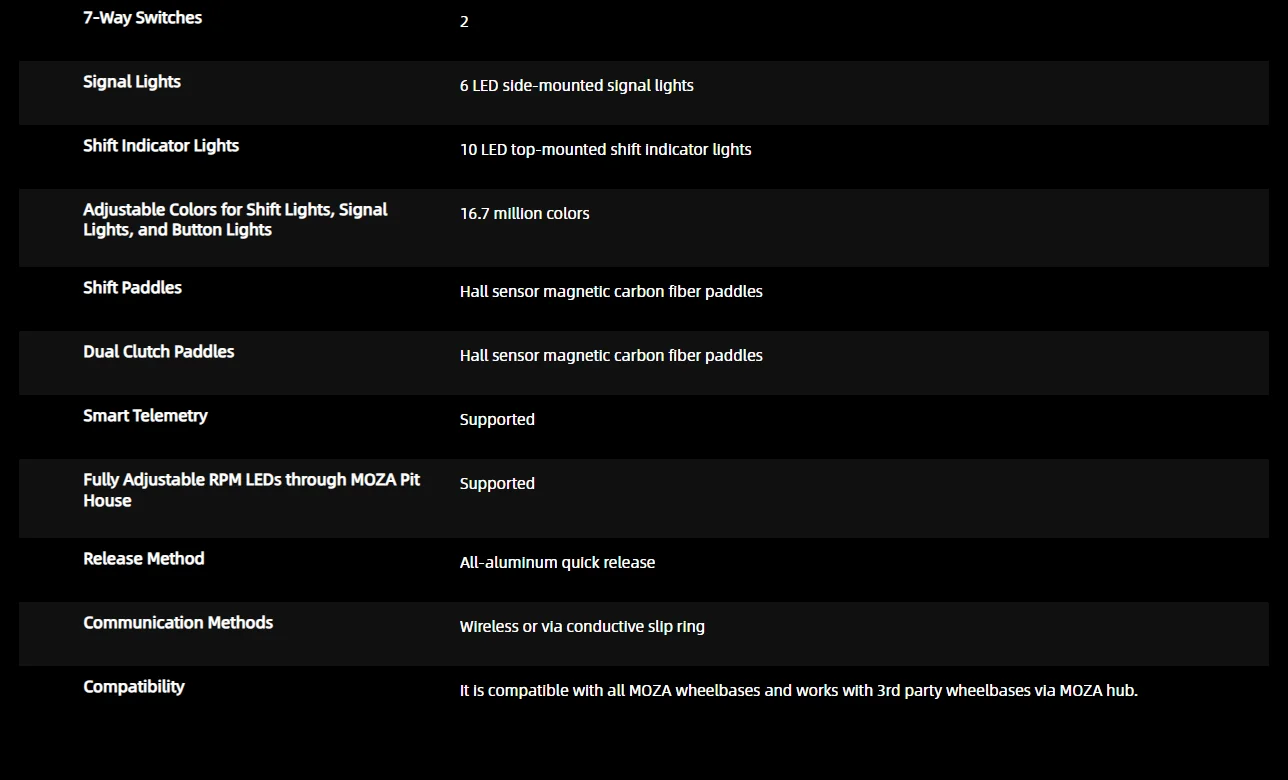The height and width of the screenshot is (780, 1288).
Task: Select the 16.7 million colors value
Action: pos(525,214)
